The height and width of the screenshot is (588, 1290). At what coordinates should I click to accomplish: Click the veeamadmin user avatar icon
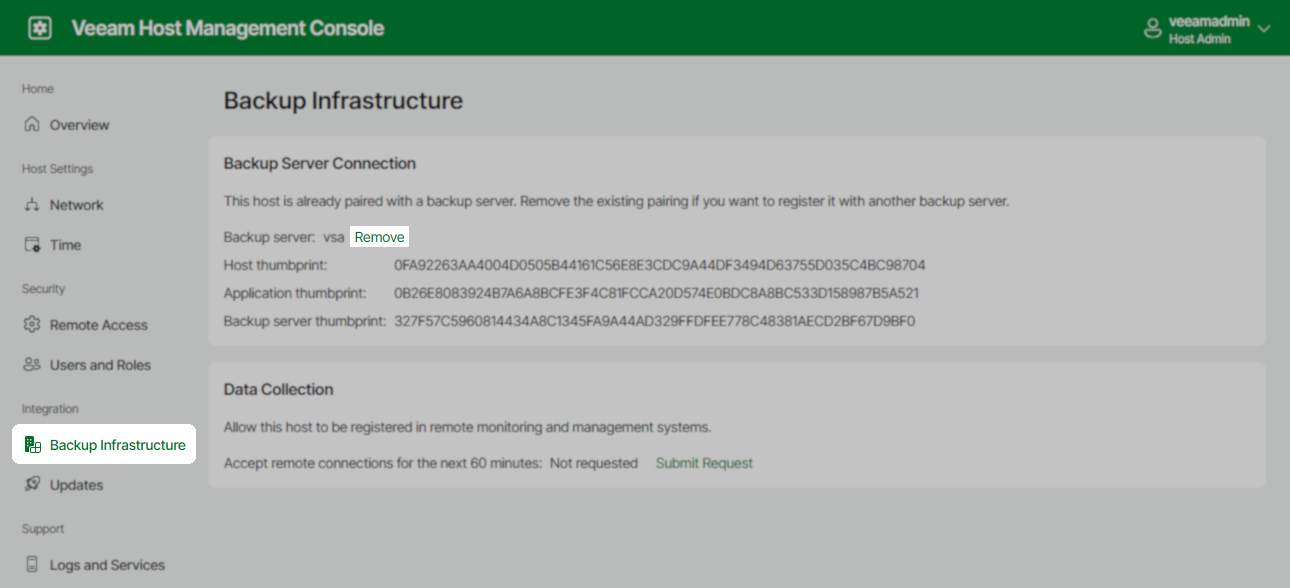(x=1152, y=28)
